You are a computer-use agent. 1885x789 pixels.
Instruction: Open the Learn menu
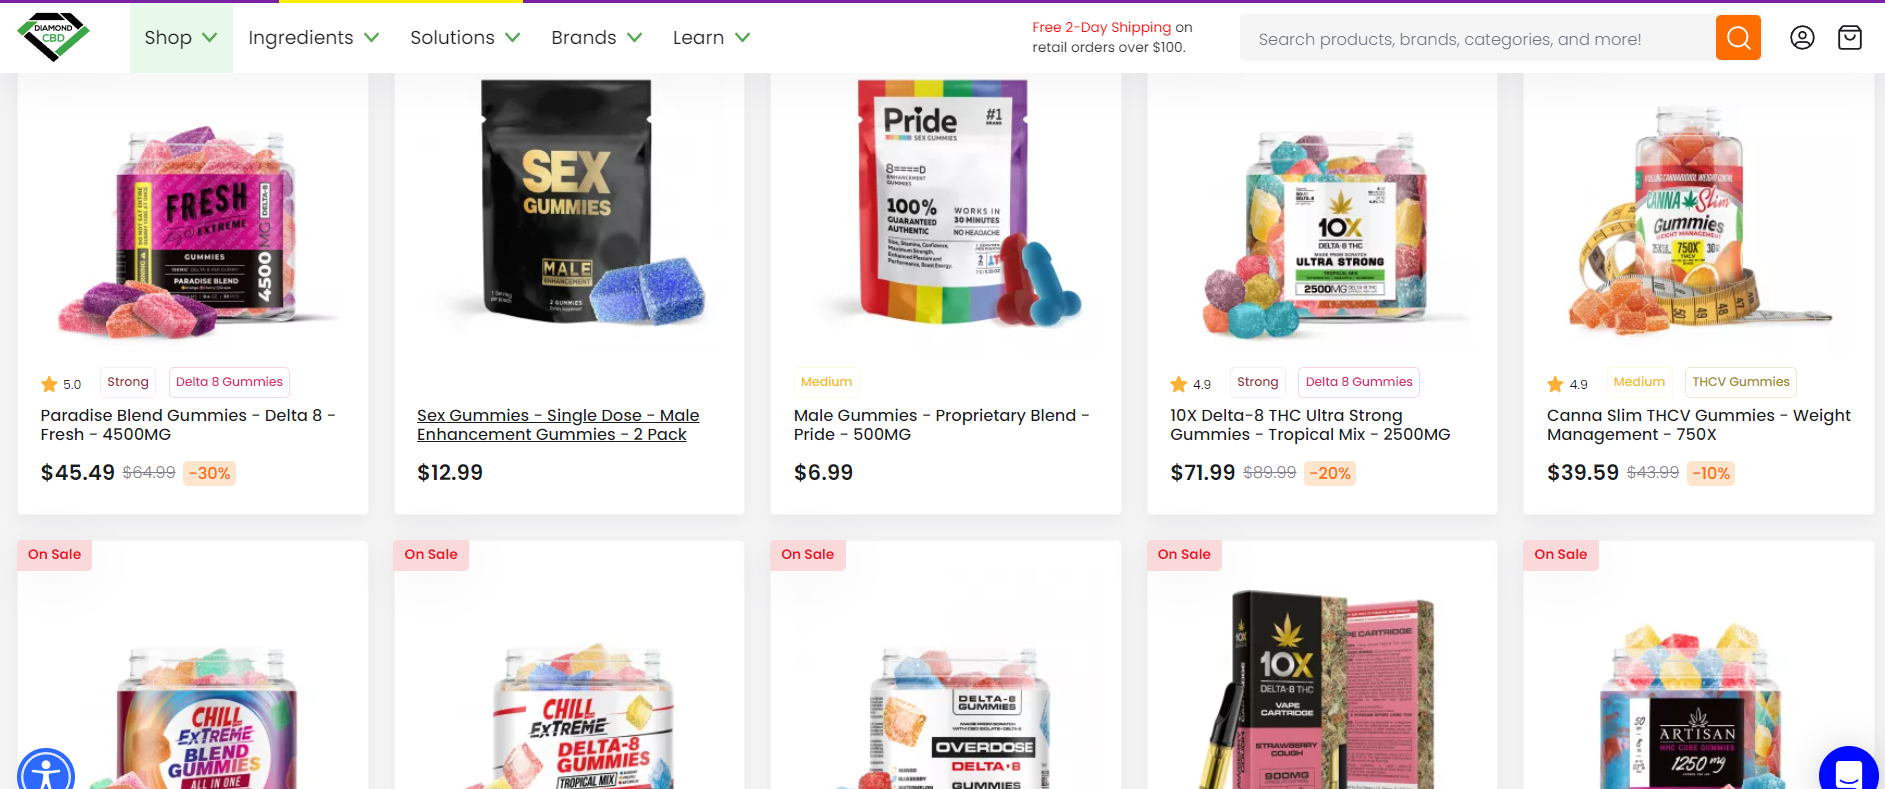711,38
